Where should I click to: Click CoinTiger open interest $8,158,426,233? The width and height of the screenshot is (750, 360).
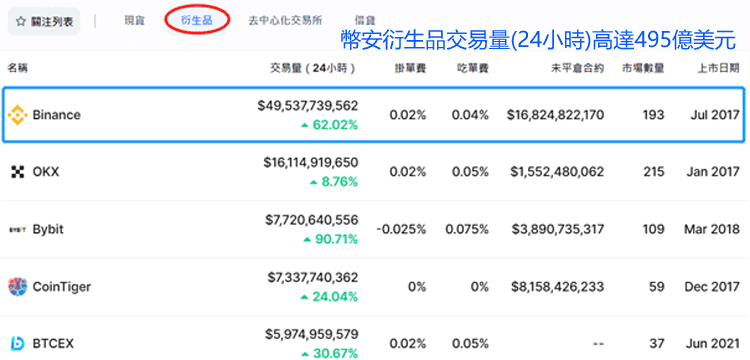click(558, 287)
